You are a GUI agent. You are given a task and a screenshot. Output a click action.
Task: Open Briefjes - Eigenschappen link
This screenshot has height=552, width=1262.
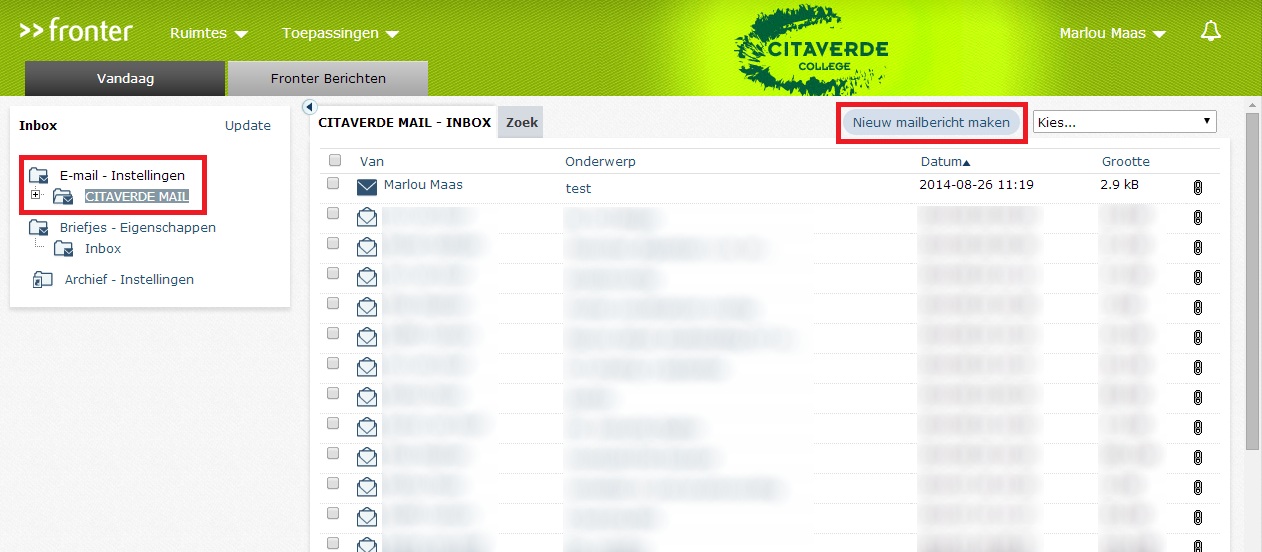(138, 227)
